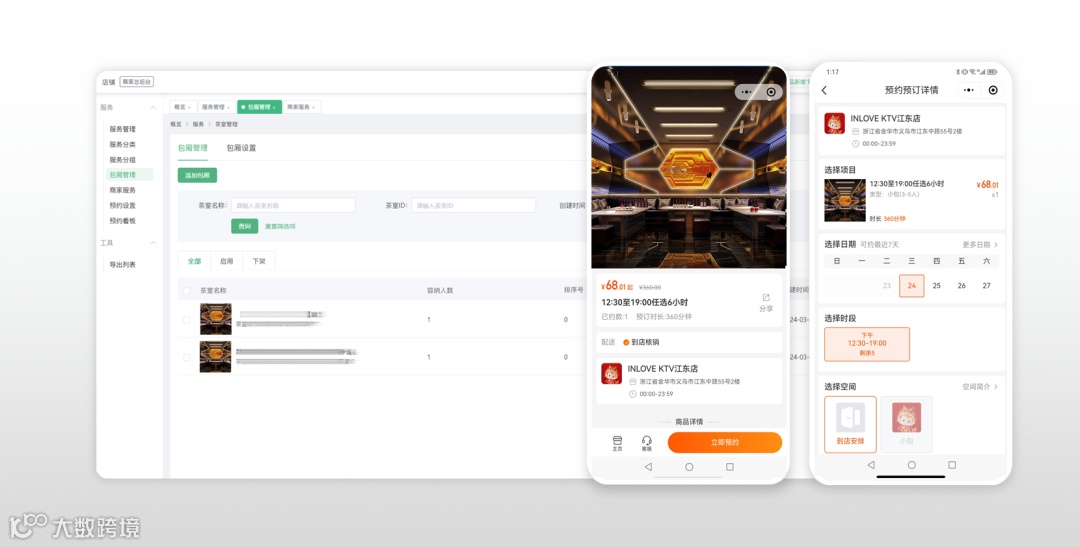This screenshot has height=547, width=1080.
Task: Focus the 茶室名称 input field
Action: point(293,205)
